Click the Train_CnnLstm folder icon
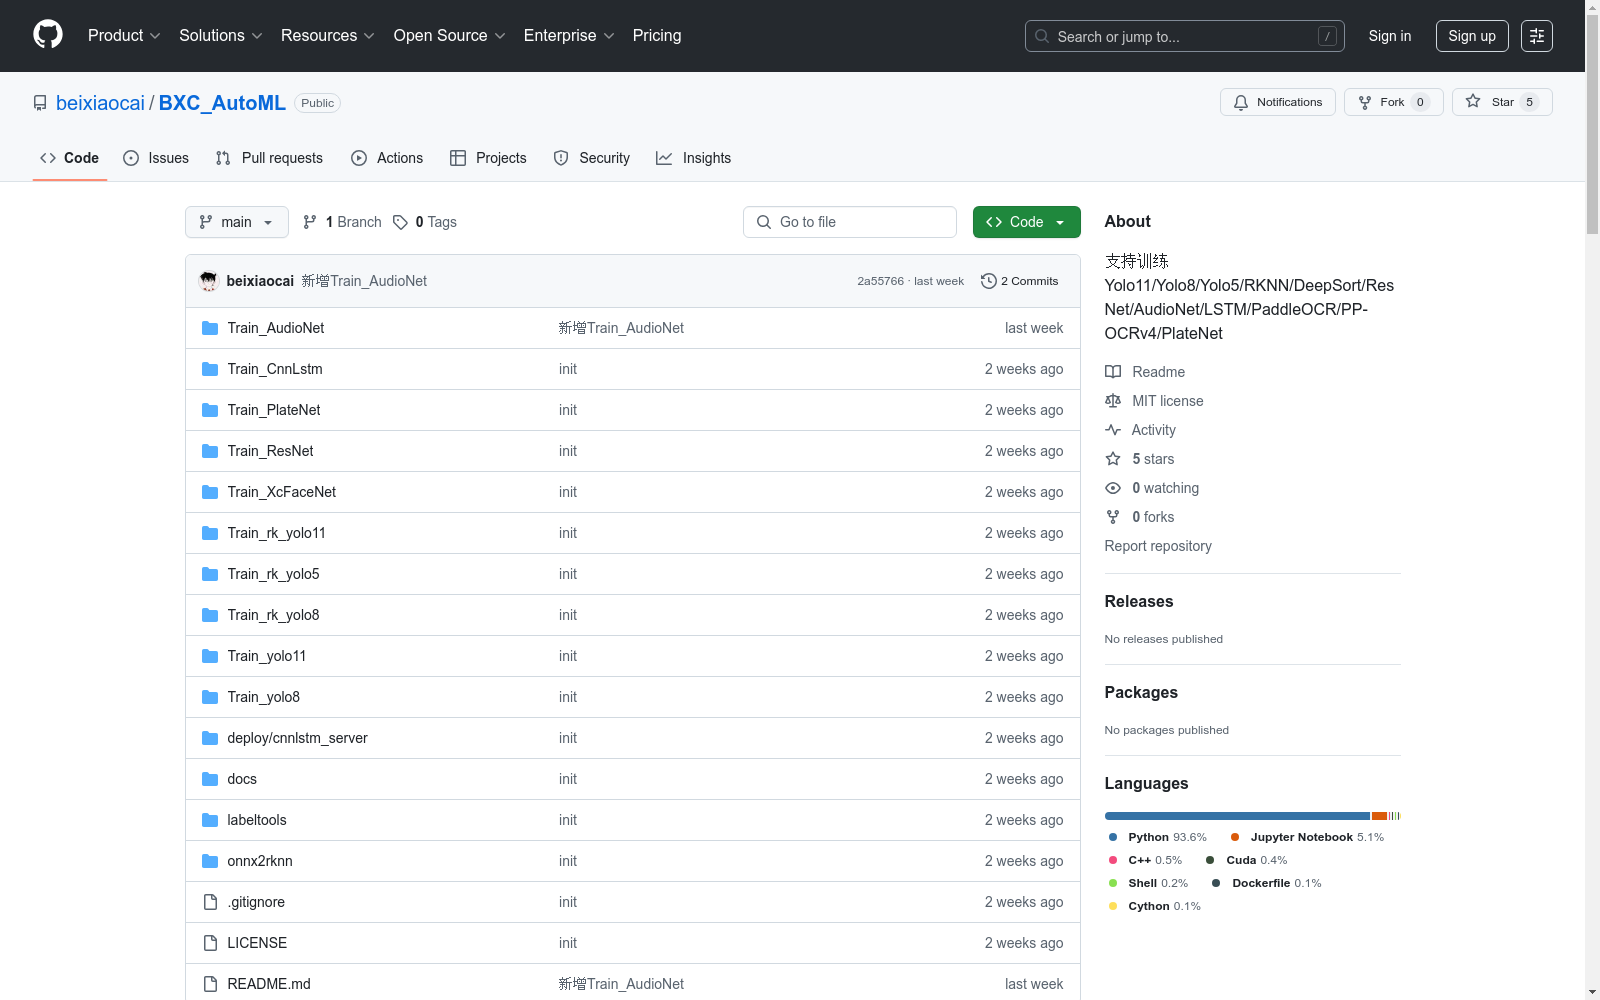 tap(210, 369)
